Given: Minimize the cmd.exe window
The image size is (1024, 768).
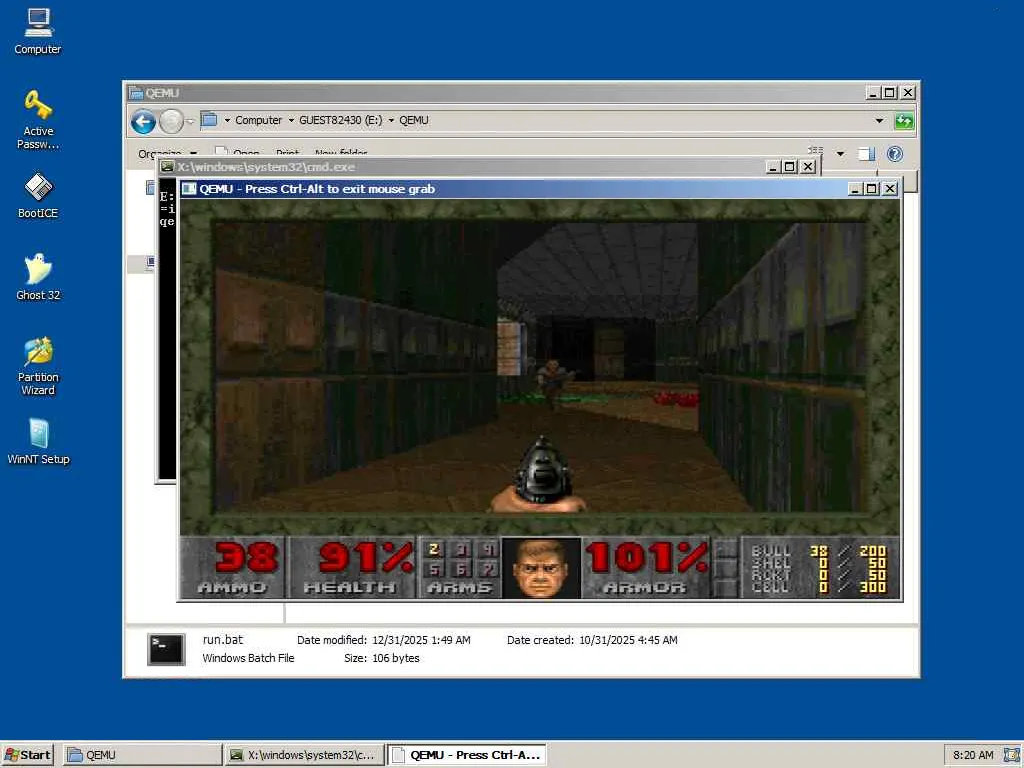Looking at the screenshot, I should click(x=773, y=167).
